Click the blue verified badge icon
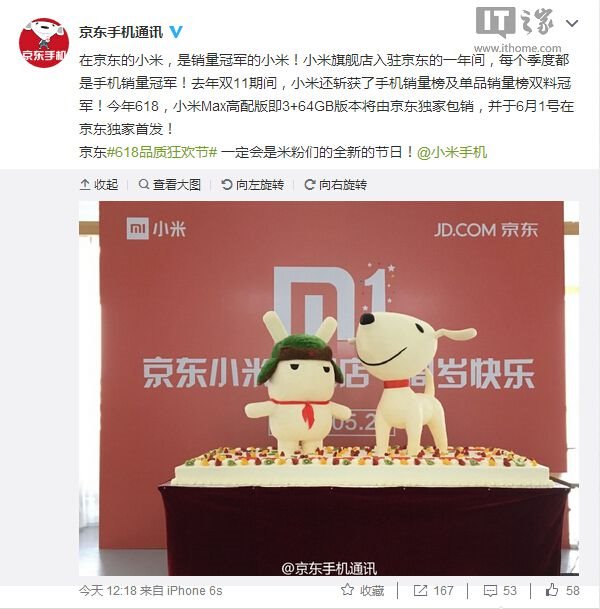This screenshot has height=609, width=600. coord(176,32)
